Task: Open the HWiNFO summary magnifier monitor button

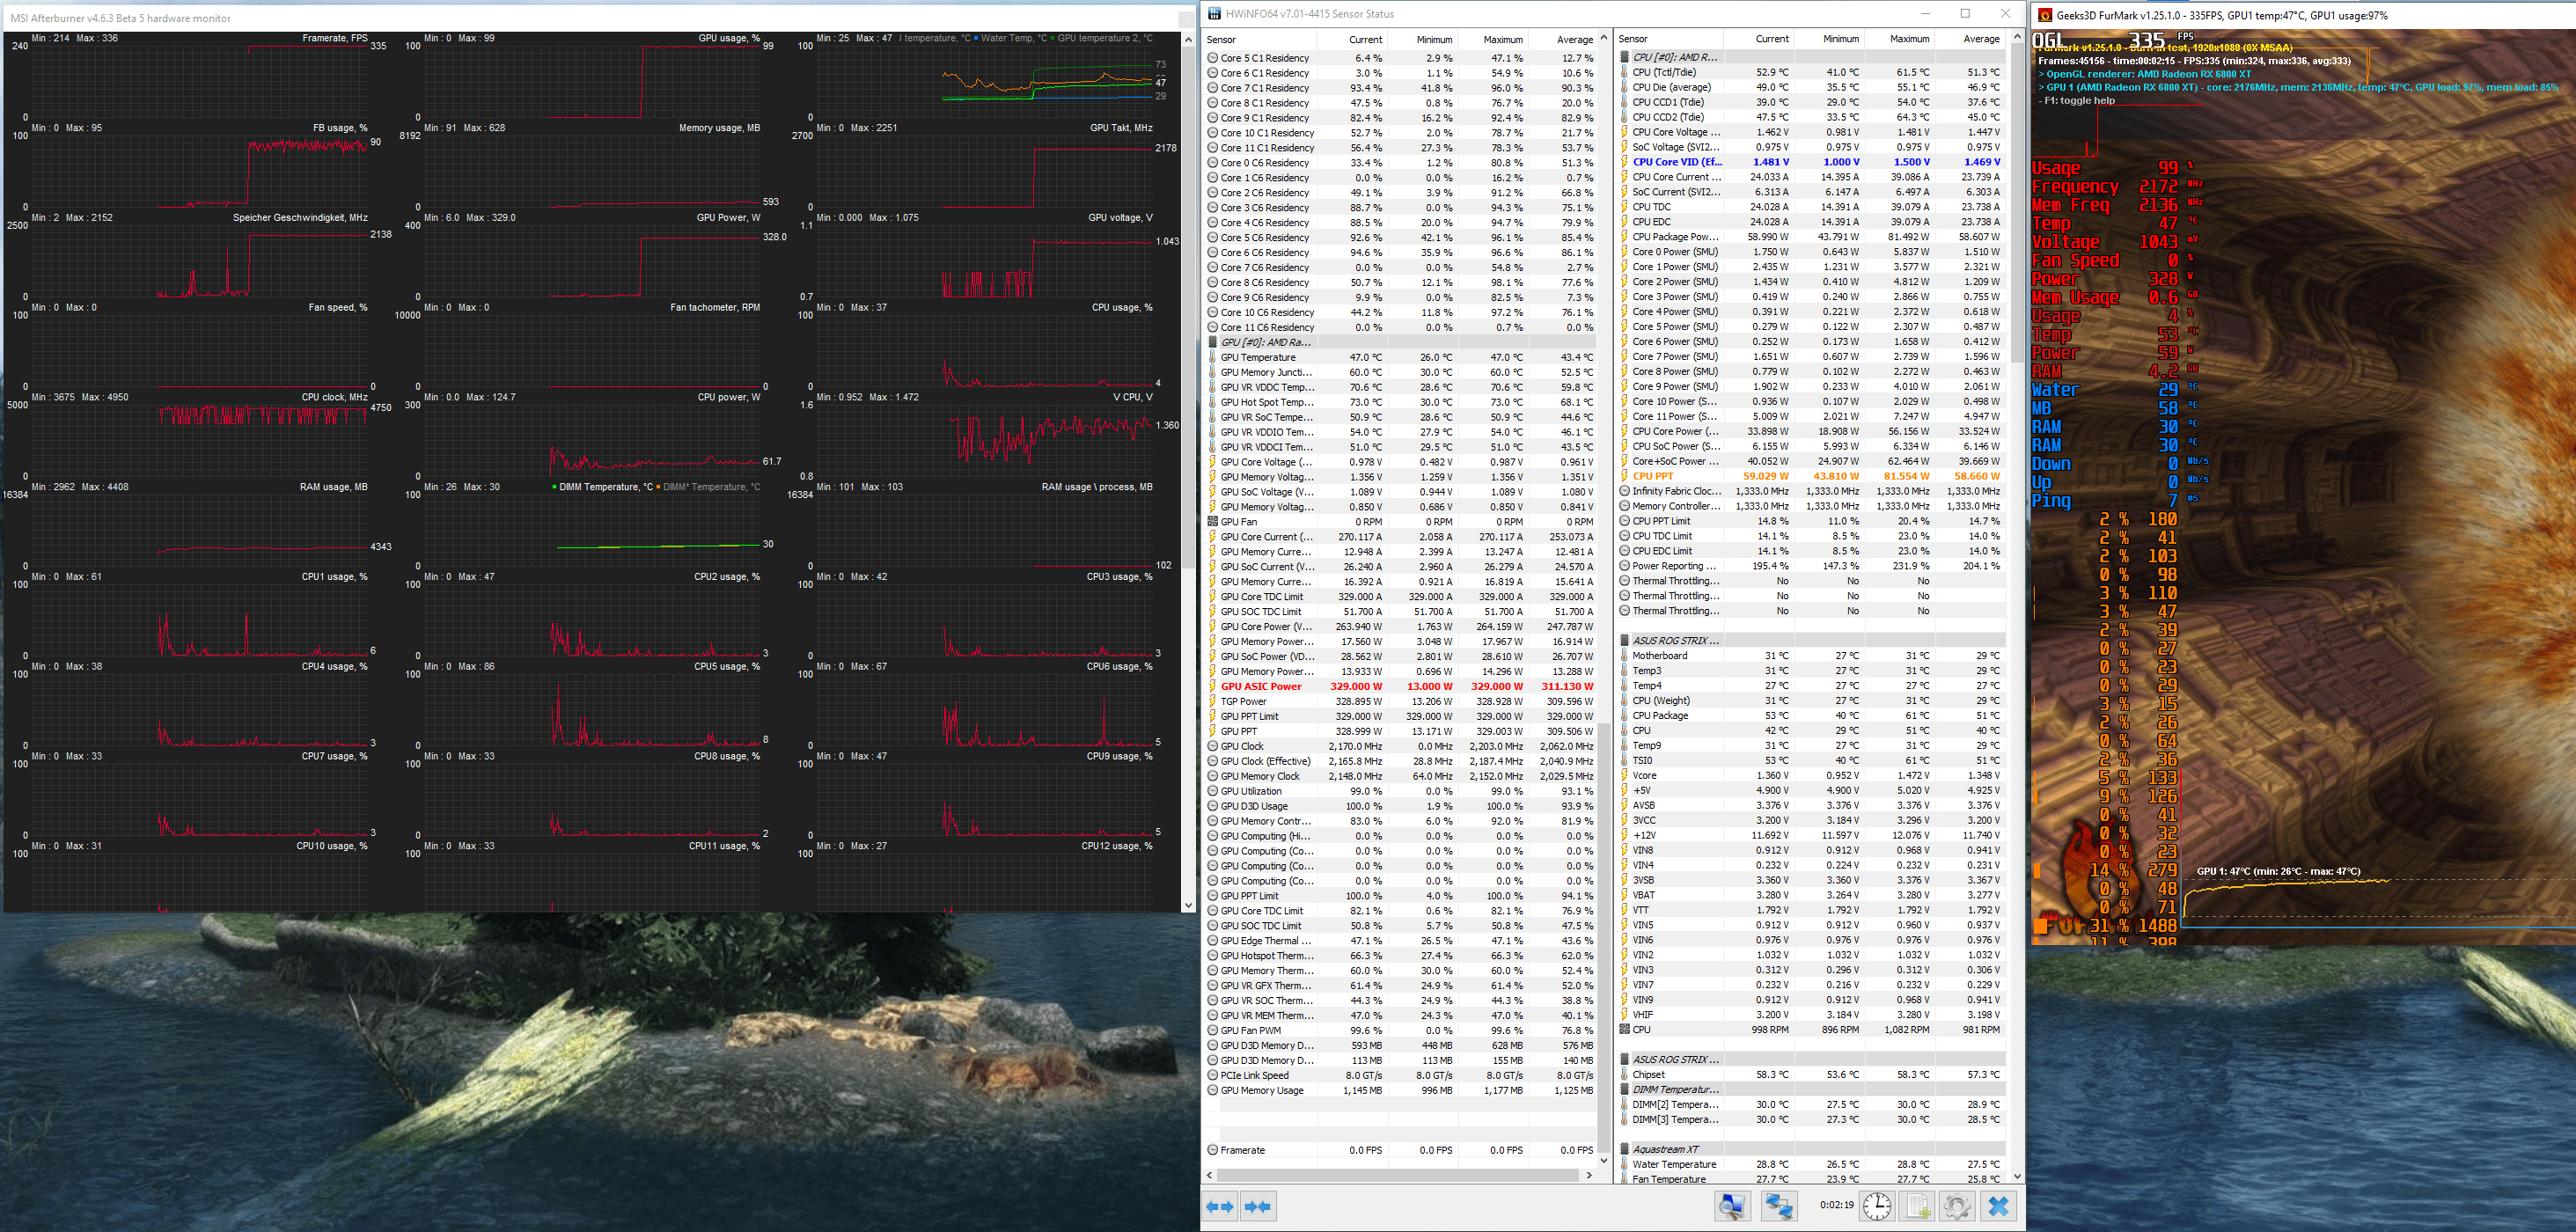Action: (1733, 1207)
